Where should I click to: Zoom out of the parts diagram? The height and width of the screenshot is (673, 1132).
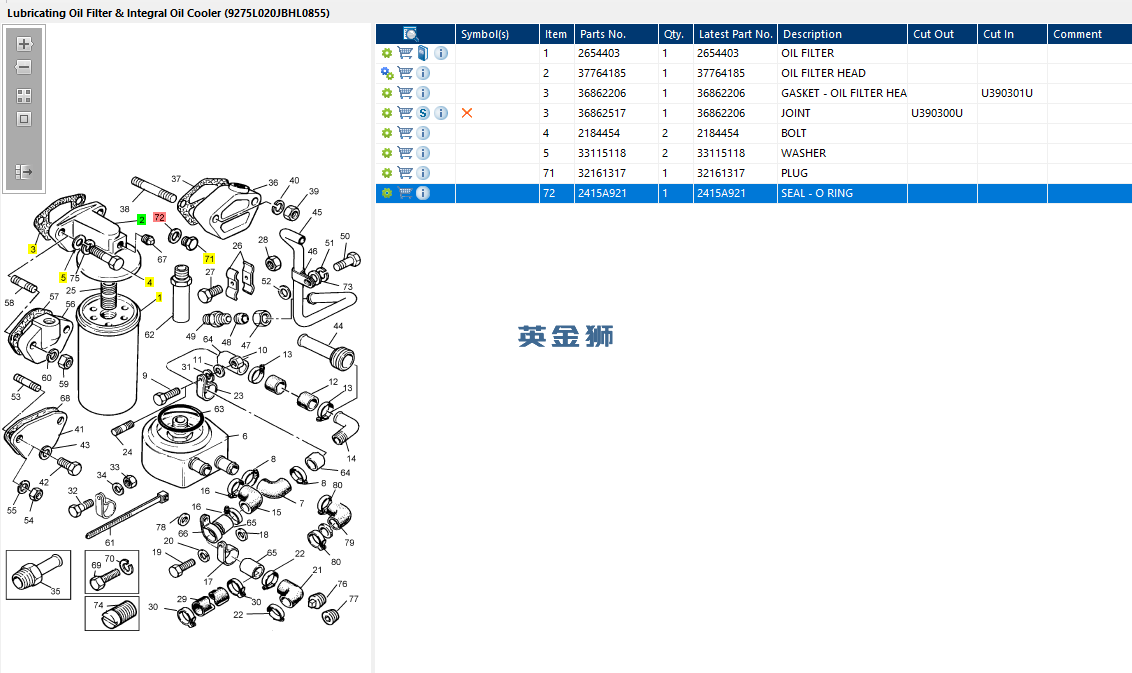(24, 67)
